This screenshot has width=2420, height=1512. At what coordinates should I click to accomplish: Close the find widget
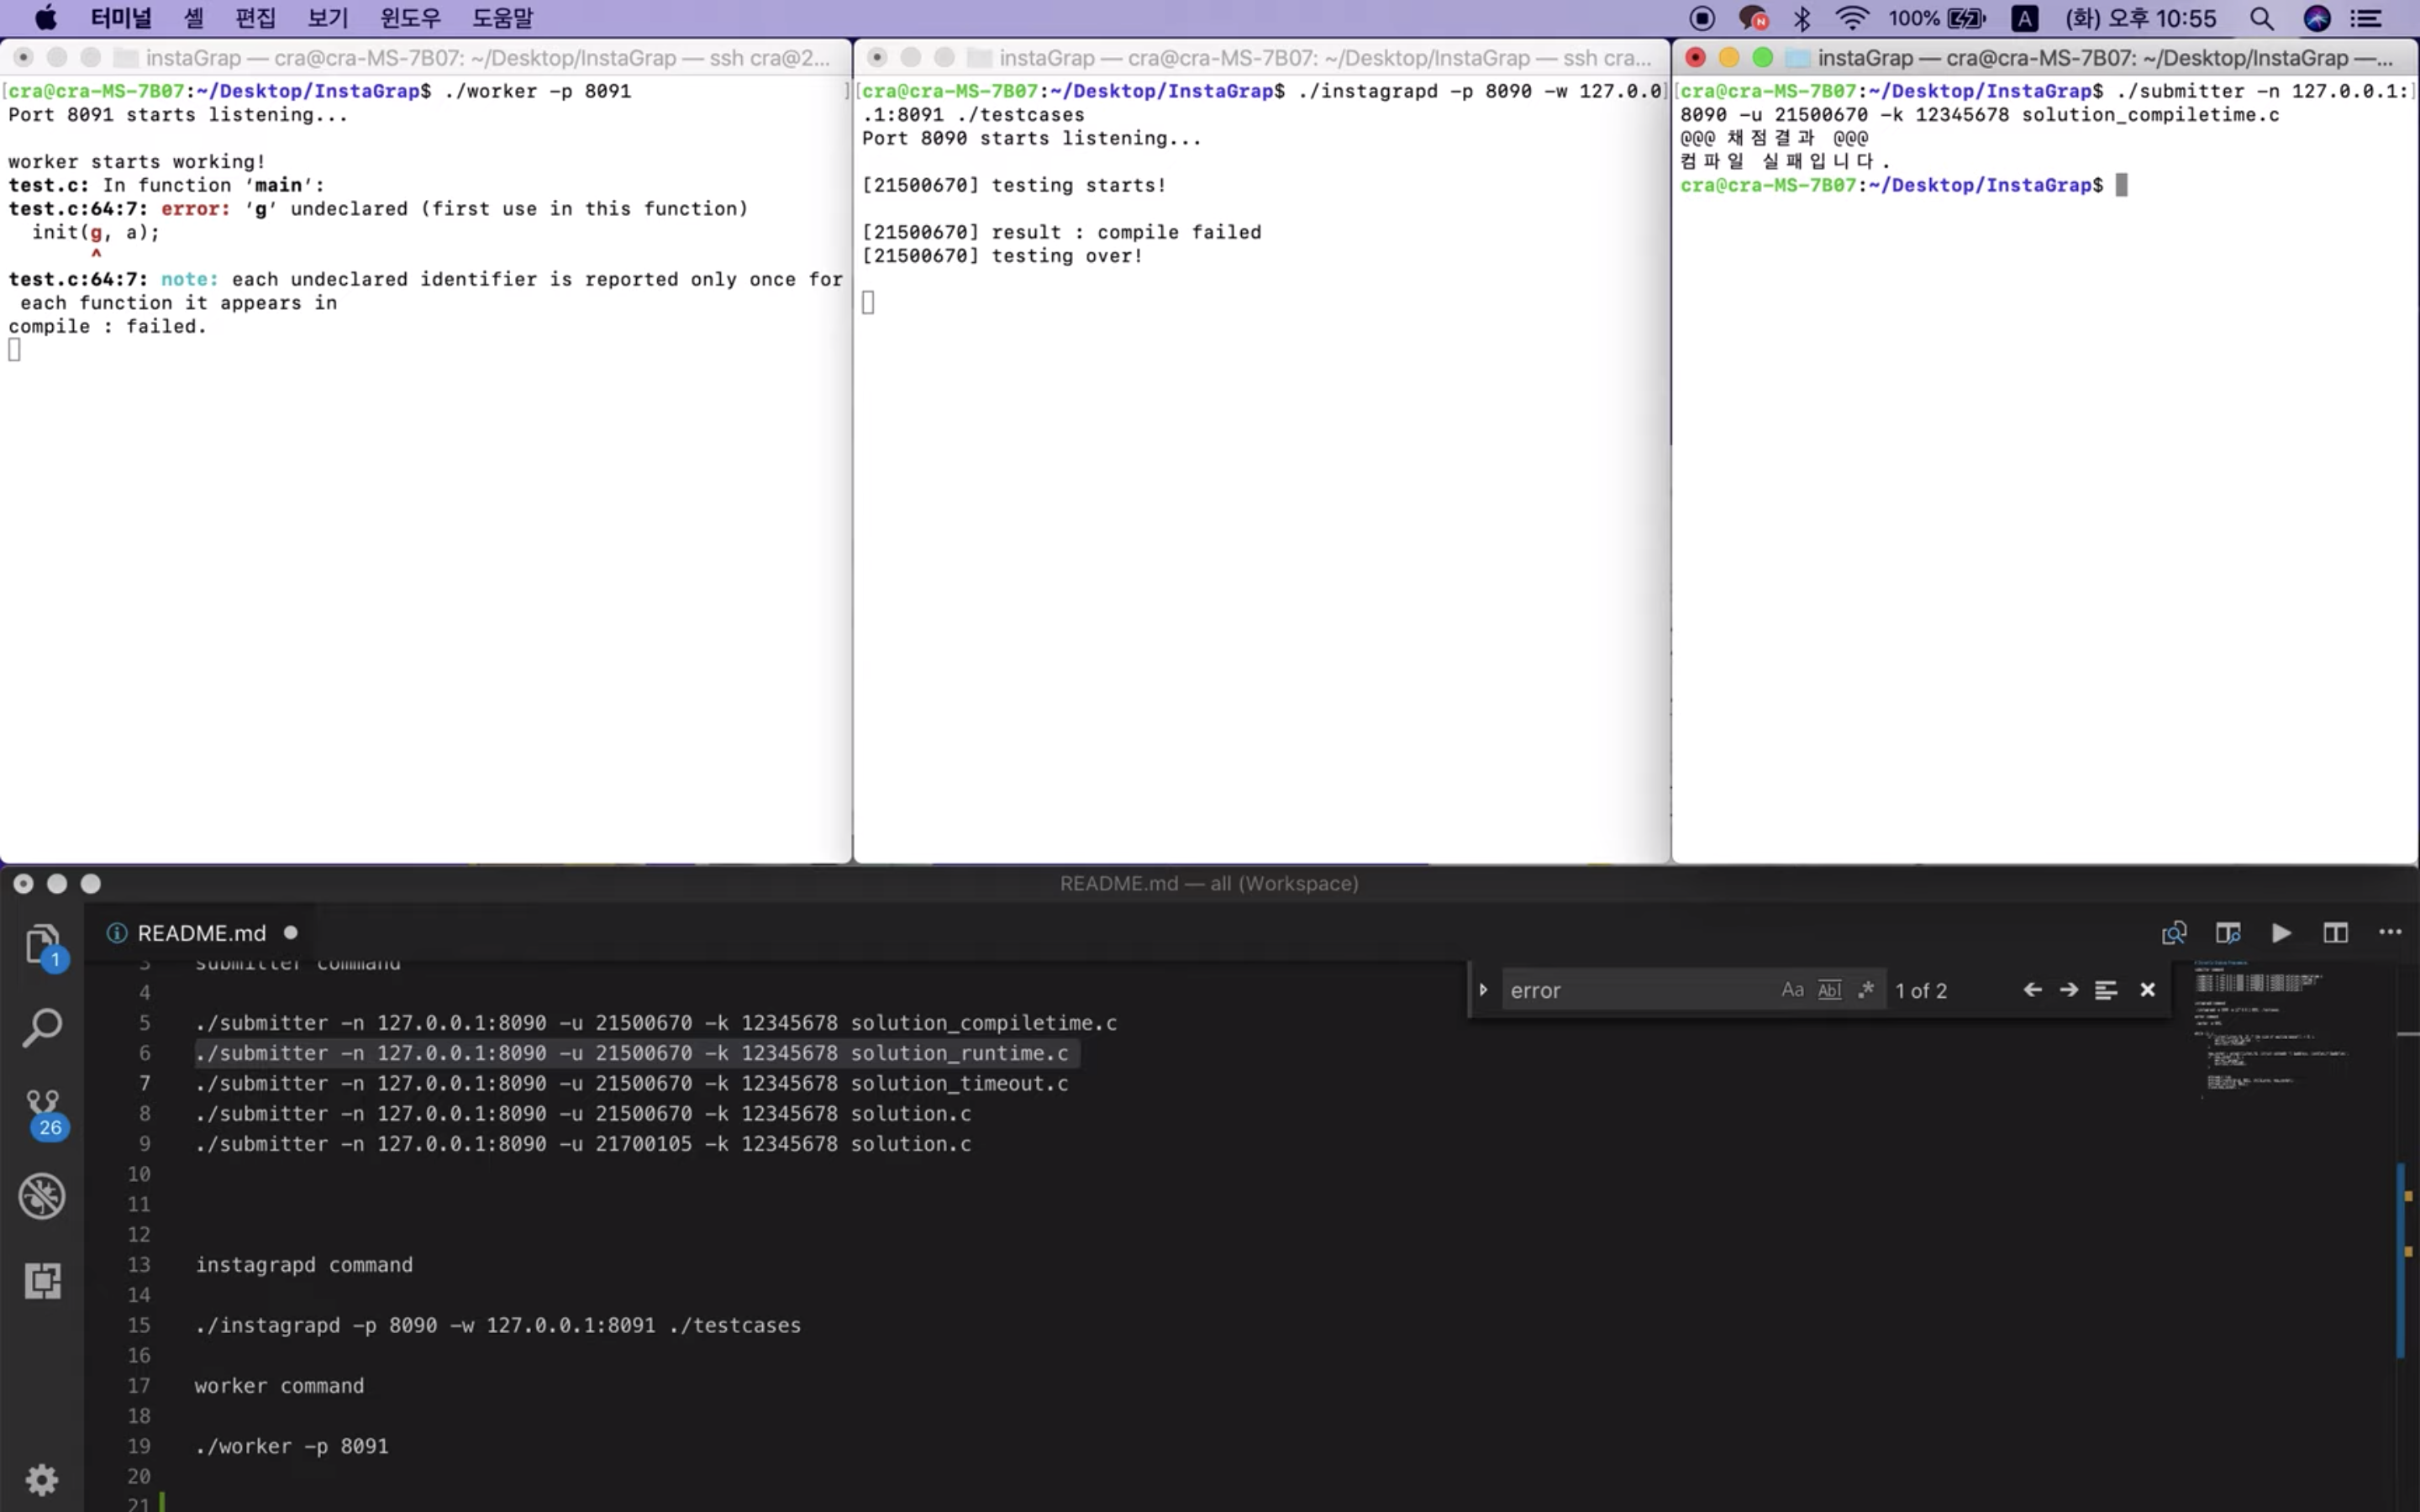click(2147, 990)
